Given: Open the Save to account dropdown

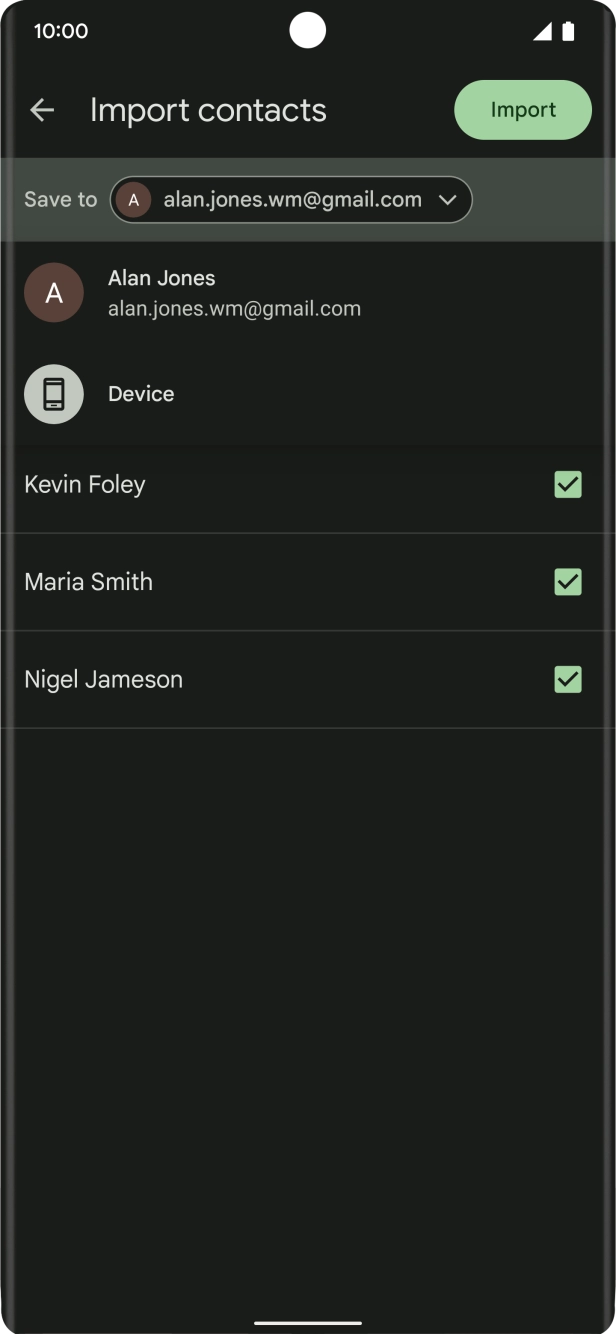Looking at the screenshot, I should tap(291, 200).
